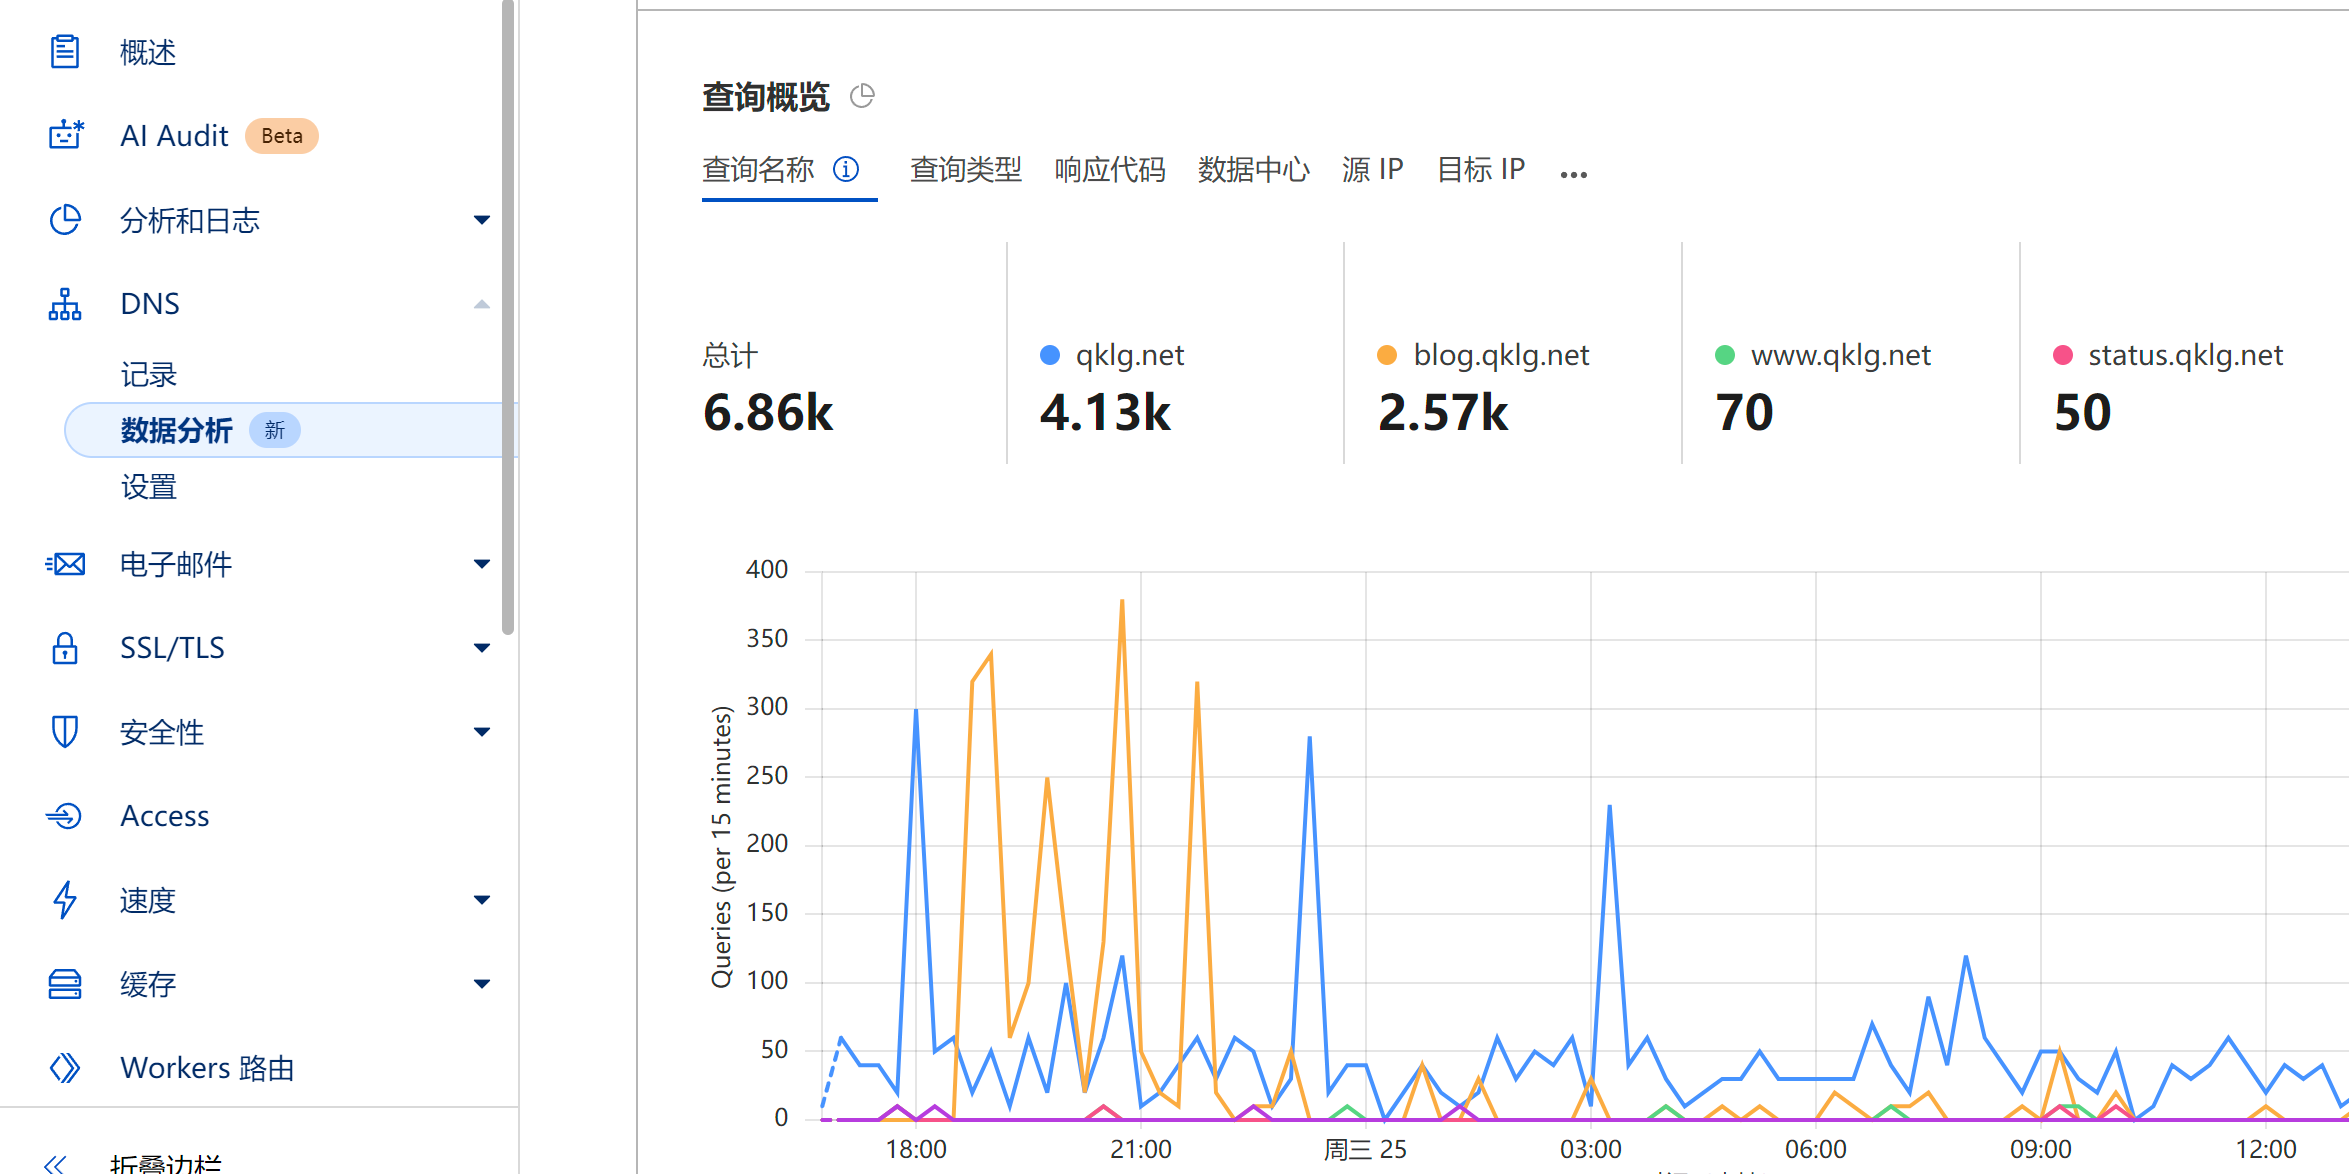Screen dimensions: 2349x1174
Task: Open the more tabs ellipsis menu
Action: coord(1574,174)
